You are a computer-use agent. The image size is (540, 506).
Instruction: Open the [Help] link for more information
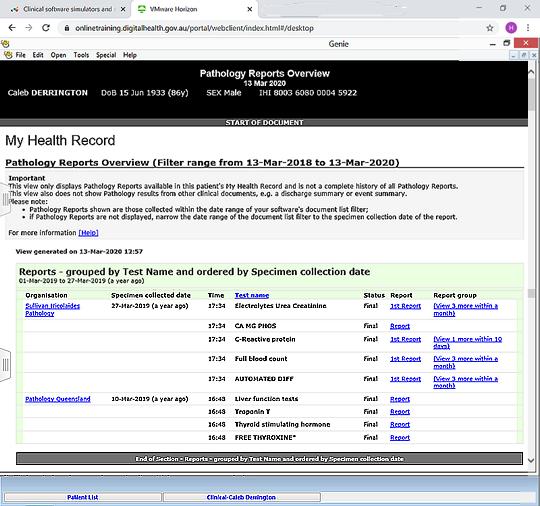(89, 233)
